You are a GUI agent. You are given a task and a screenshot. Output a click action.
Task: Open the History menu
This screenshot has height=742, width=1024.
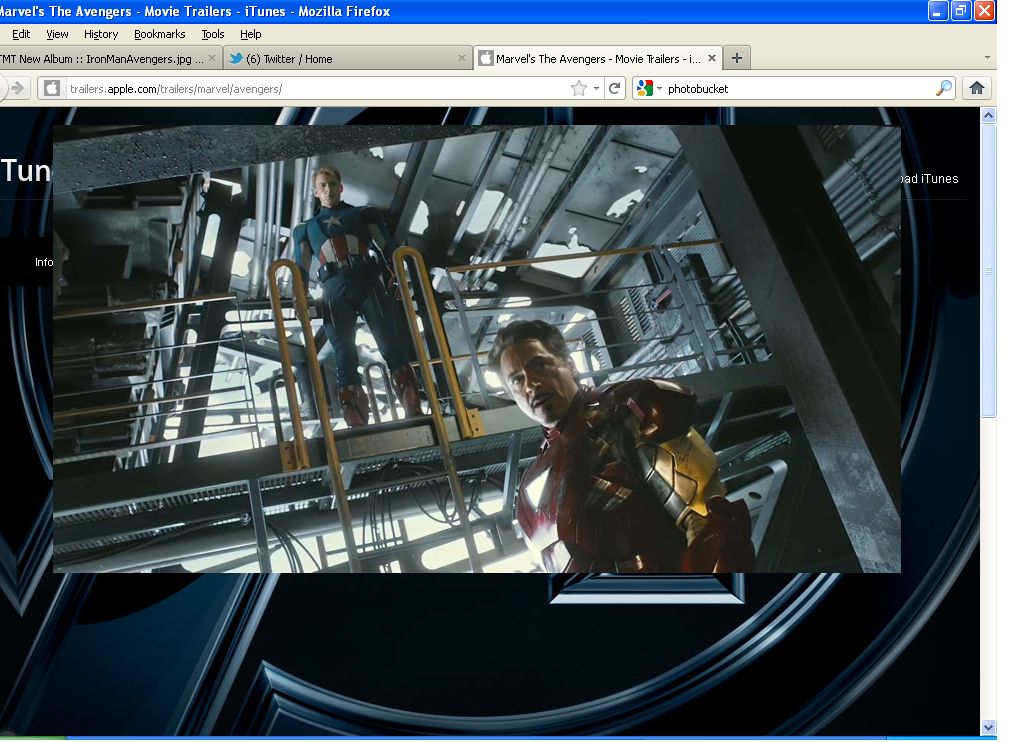(x=101, y=34)
